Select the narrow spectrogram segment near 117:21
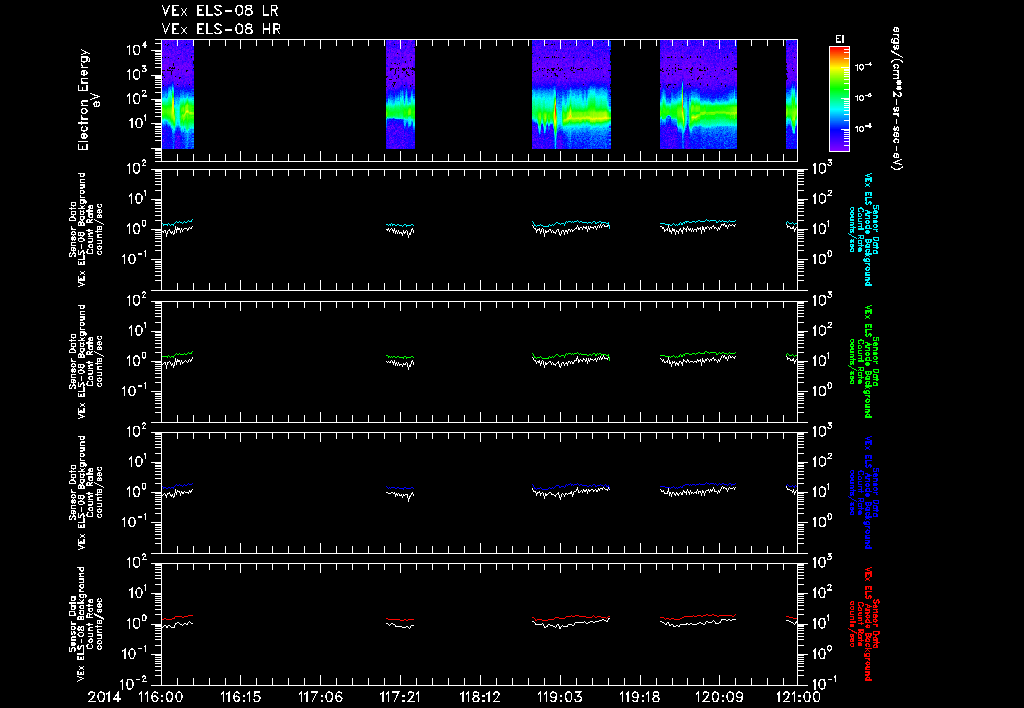 [x=400, y=94]
